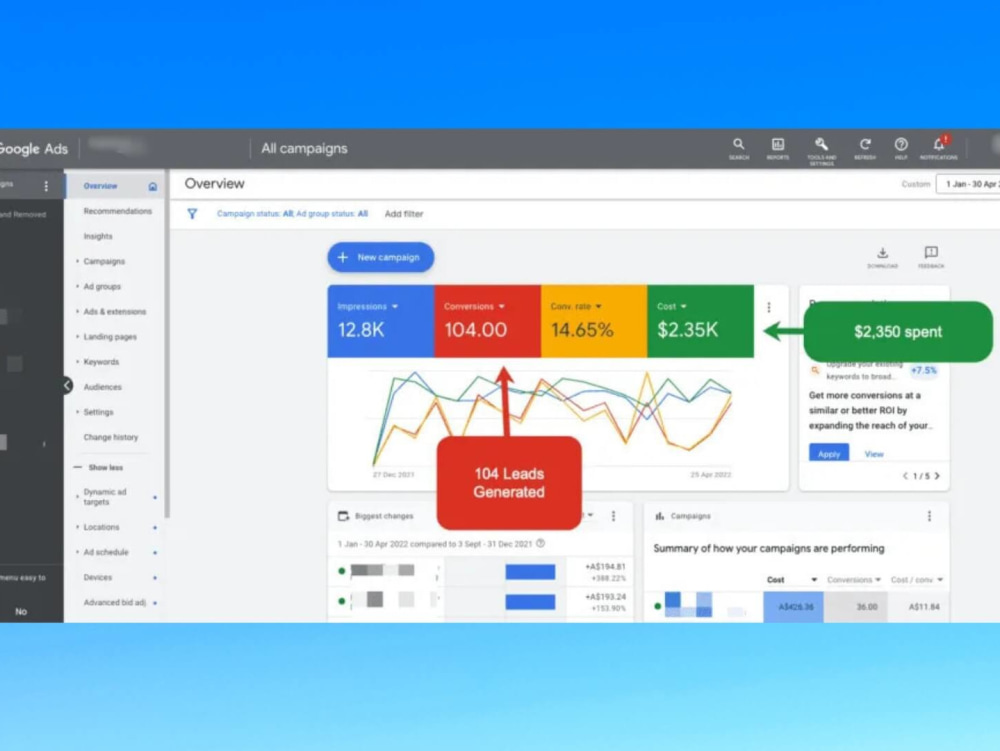This screenshot has width=1000, height=751.
Task: Open the Cost column dropdown in Campaigns card
Action: (814, 580)
